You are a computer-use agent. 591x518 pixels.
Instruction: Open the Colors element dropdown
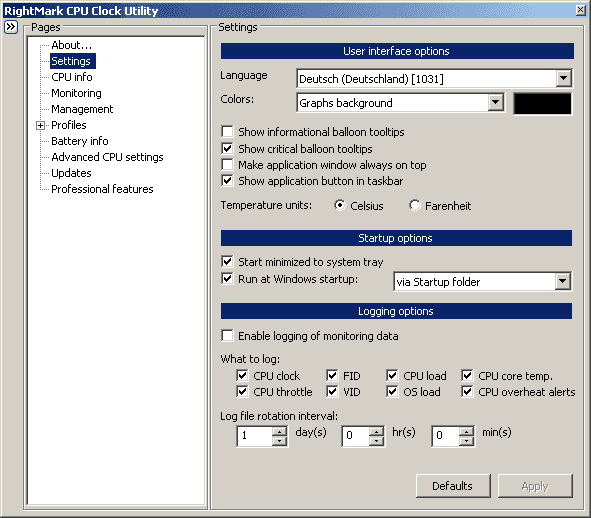(x=495, y=102)
